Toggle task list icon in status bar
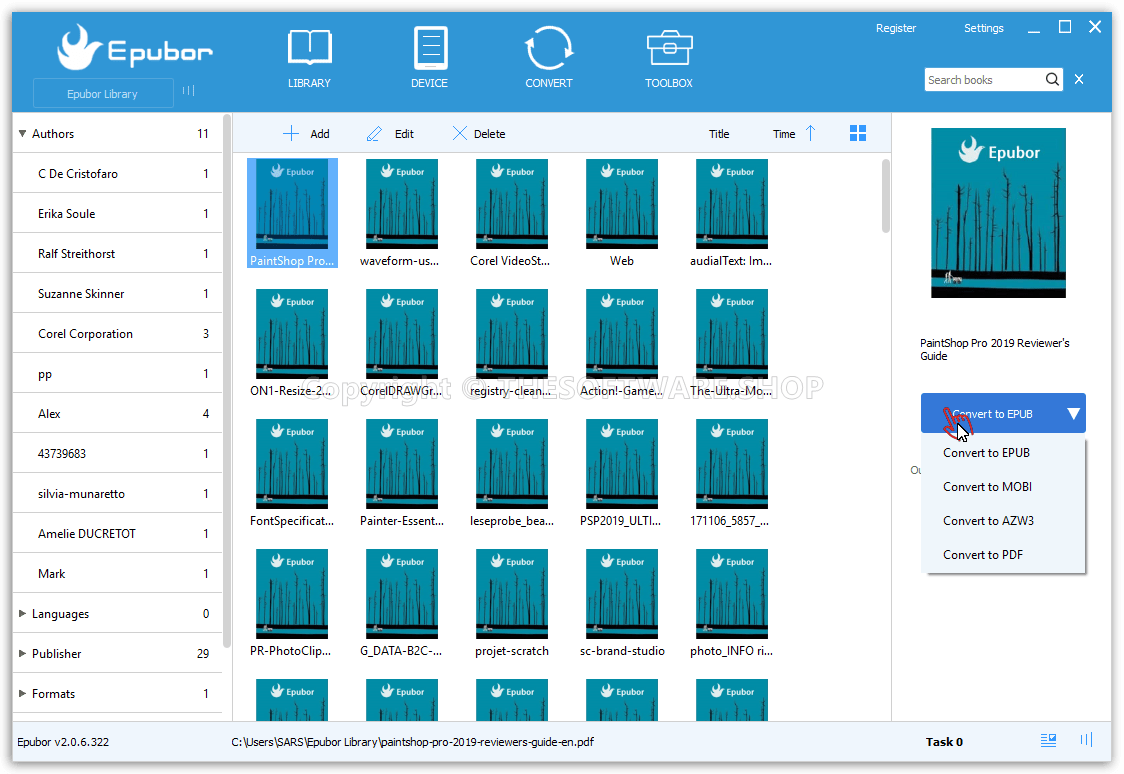Image resolution: width=1124 pixels, height=774 pixels. (x=1048, y=741)
